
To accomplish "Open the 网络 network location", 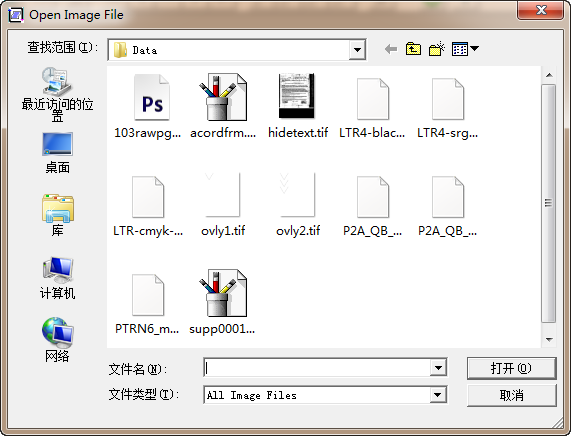I will click(57, 340).
